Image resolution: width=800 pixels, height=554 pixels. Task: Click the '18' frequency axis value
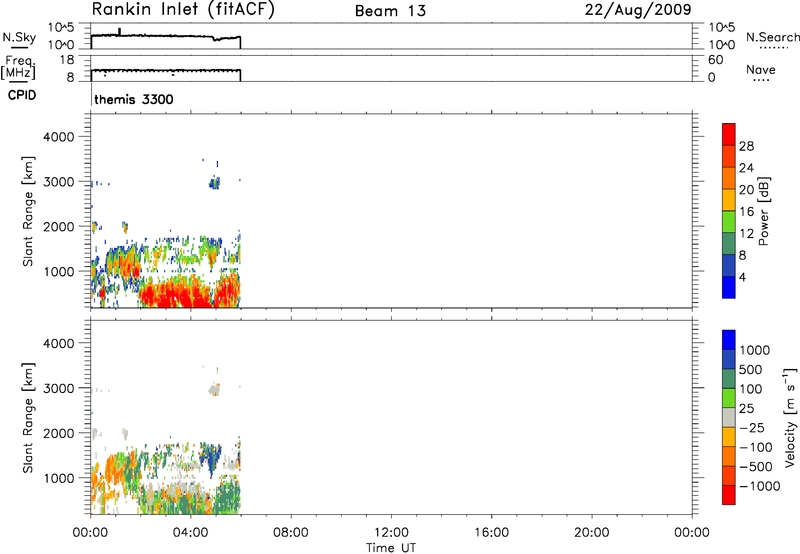coord(67,60)
